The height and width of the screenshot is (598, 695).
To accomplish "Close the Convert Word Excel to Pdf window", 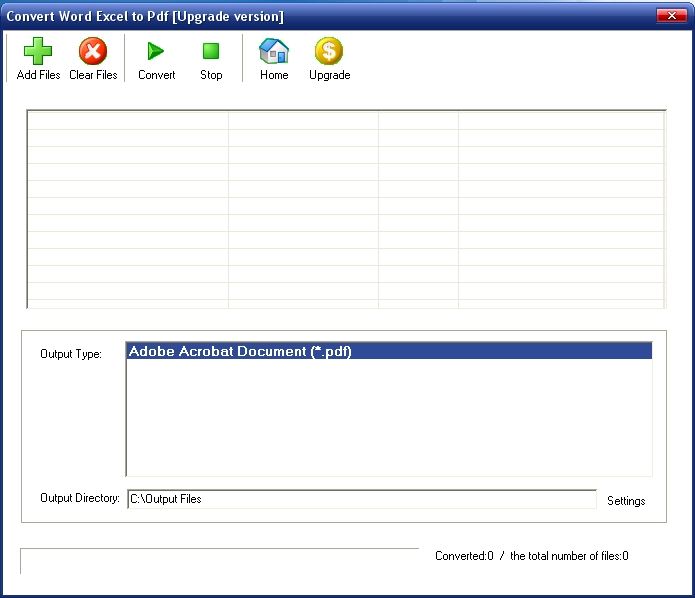I will coord(672,16).
